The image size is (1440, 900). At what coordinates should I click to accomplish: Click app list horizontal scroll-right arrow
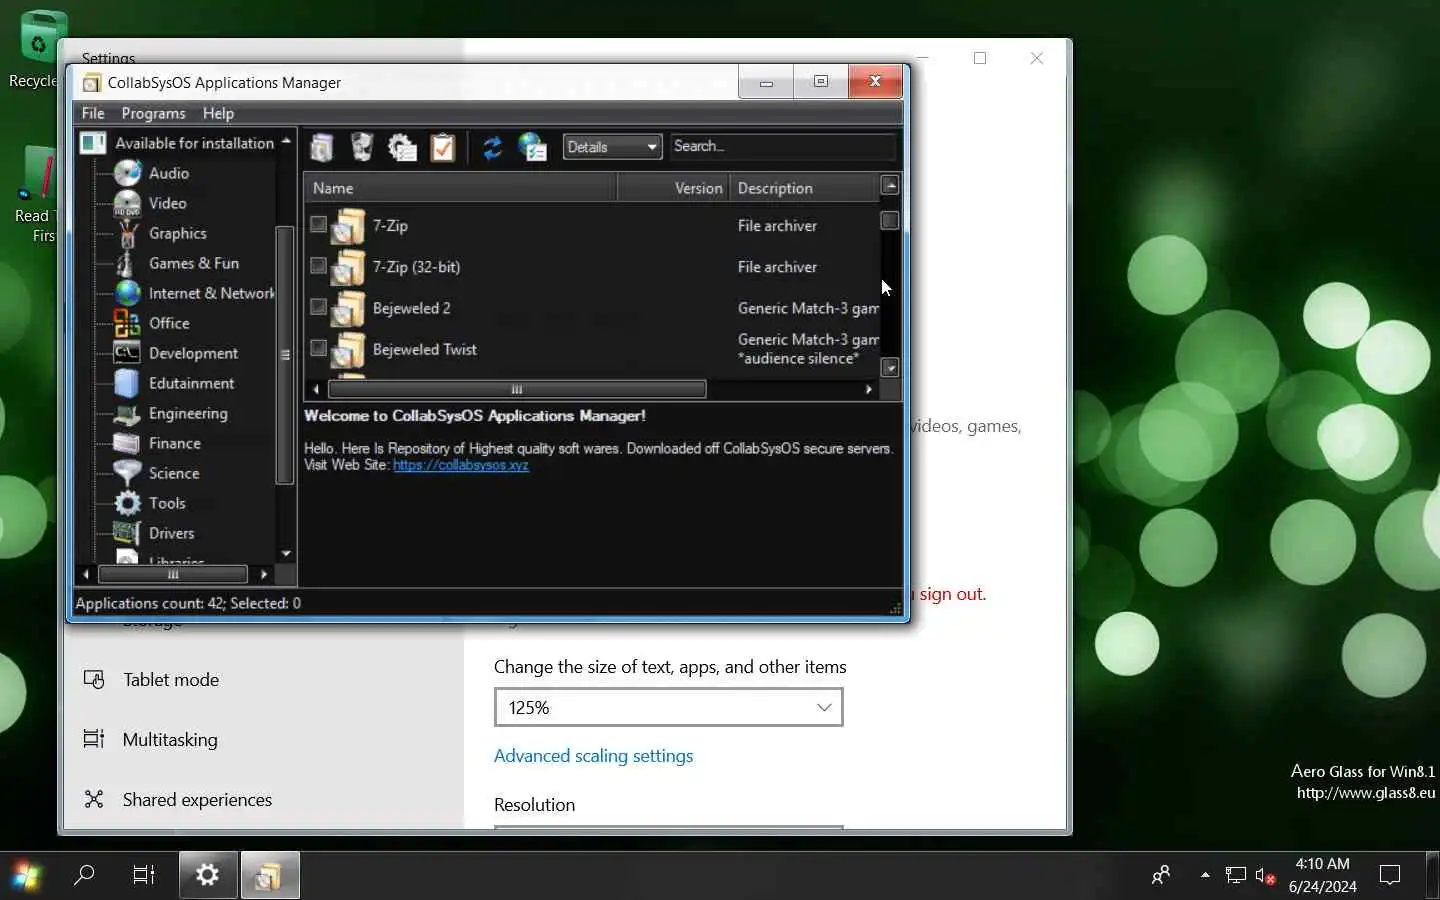(x=868, y=389)
